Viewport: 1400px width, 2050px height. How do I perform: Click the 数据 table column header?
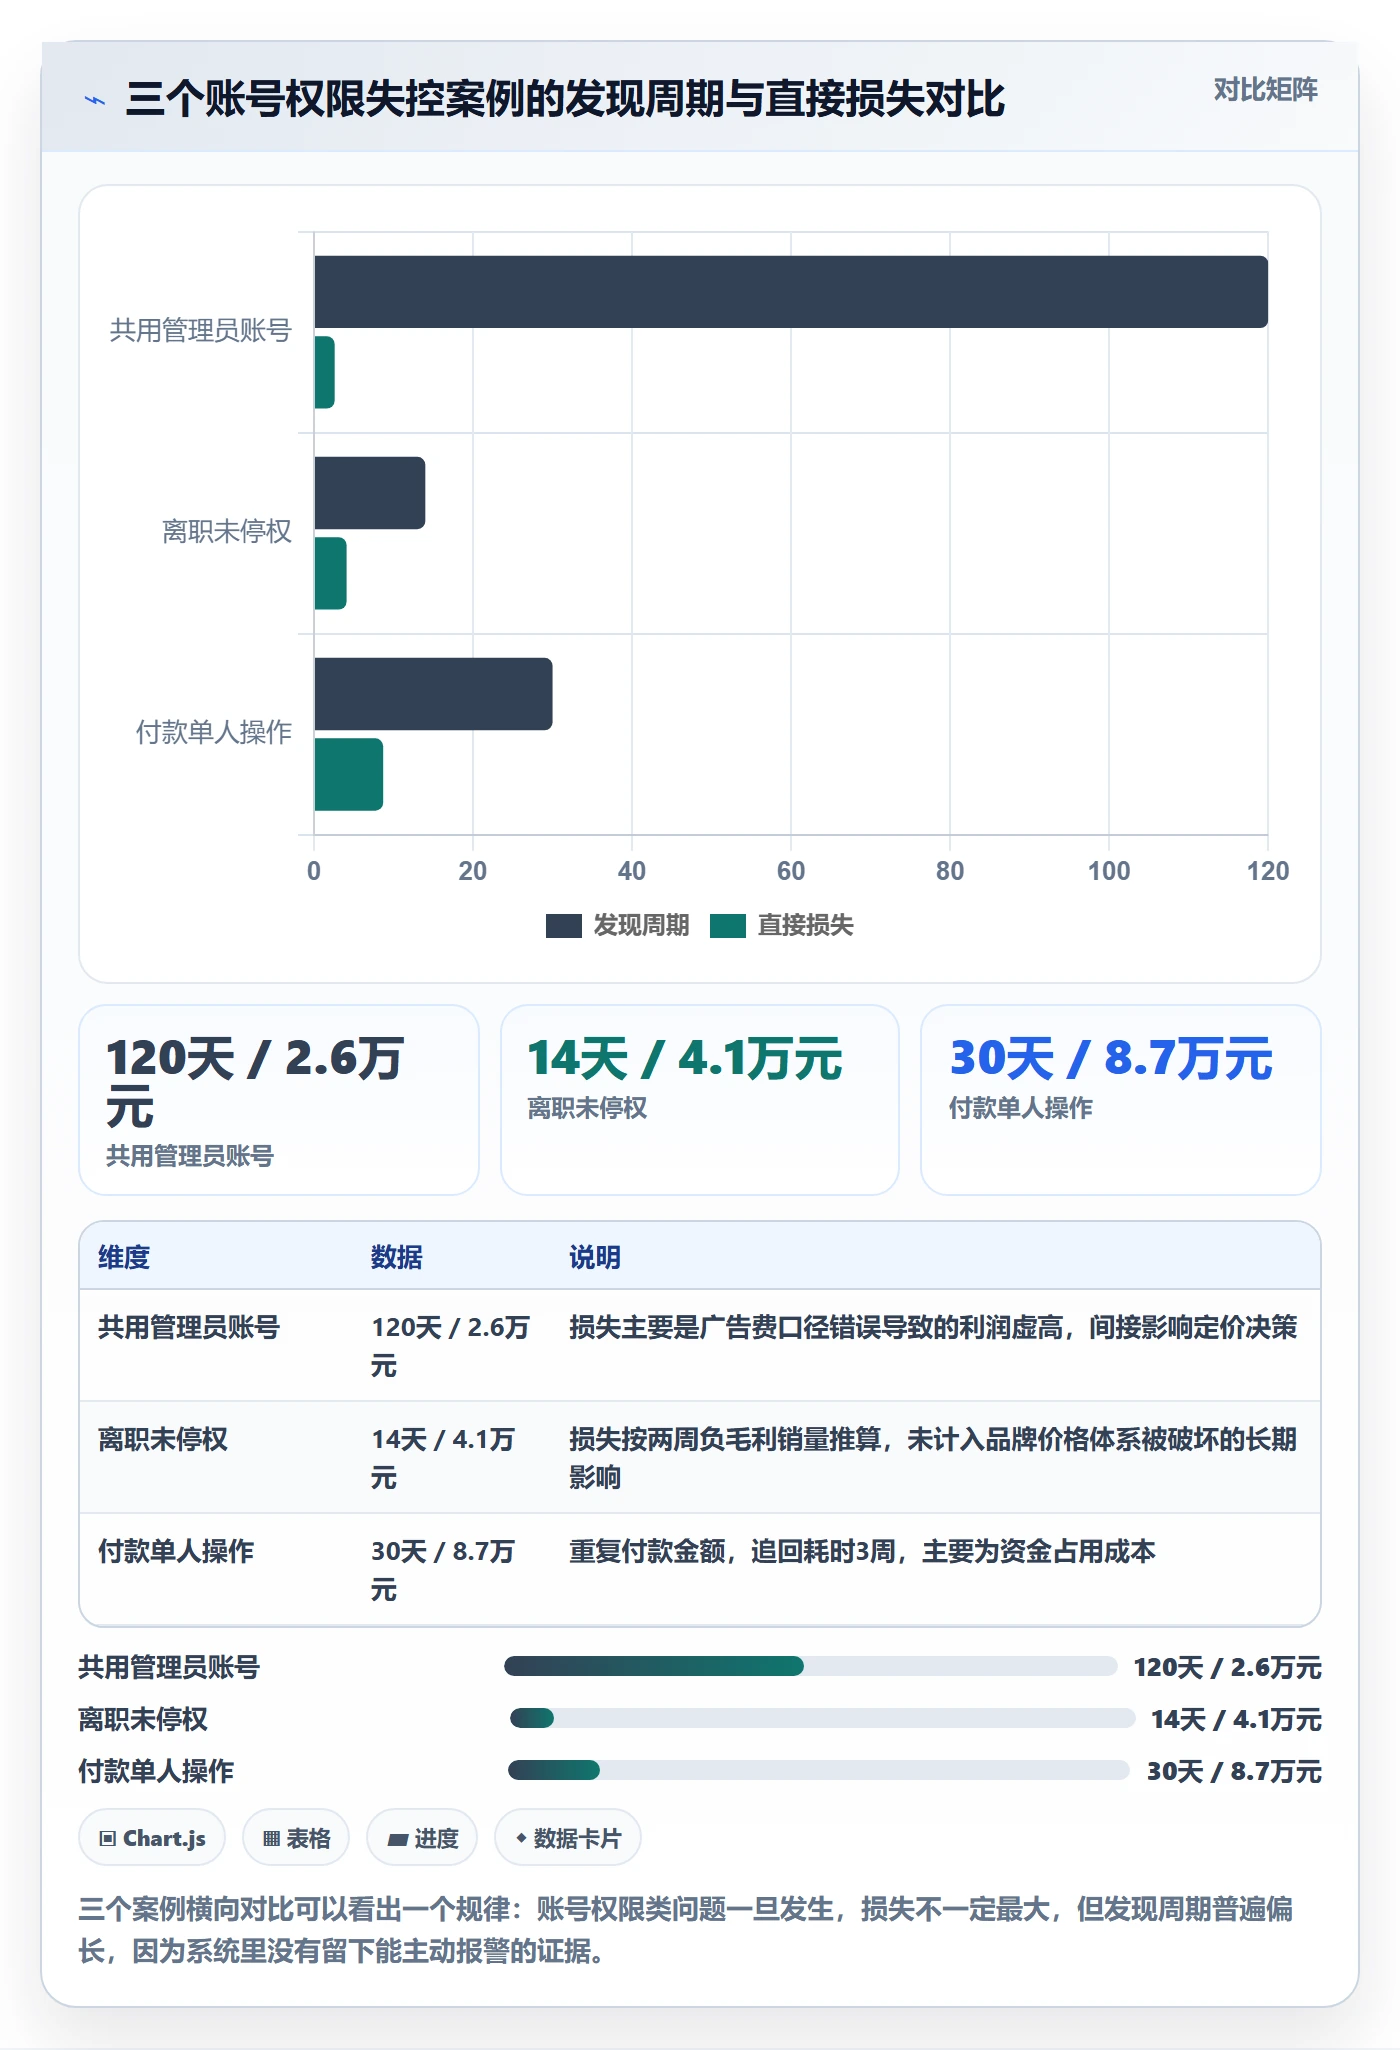click(x=397, y=1257)
